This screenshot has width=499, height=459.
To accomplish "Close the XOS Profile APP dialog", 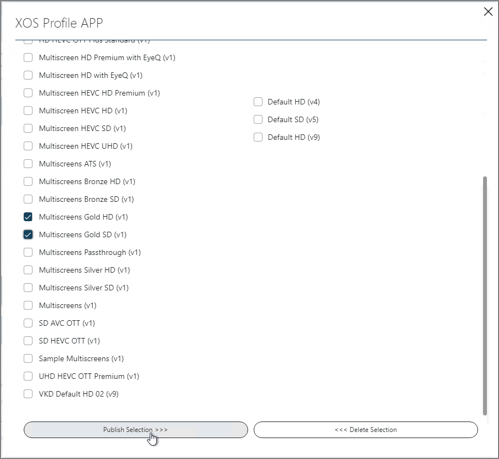I will click(488, 12).
